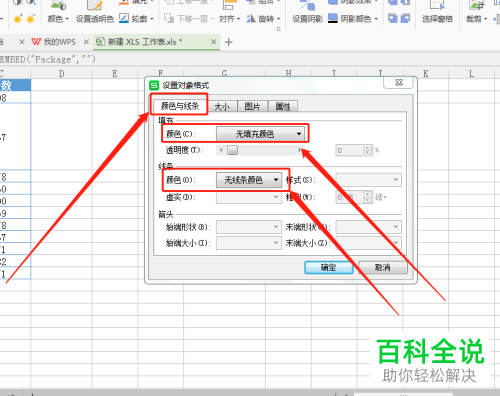500x396 pixels.
Task: Select column K header
Action: pos(425,74)
